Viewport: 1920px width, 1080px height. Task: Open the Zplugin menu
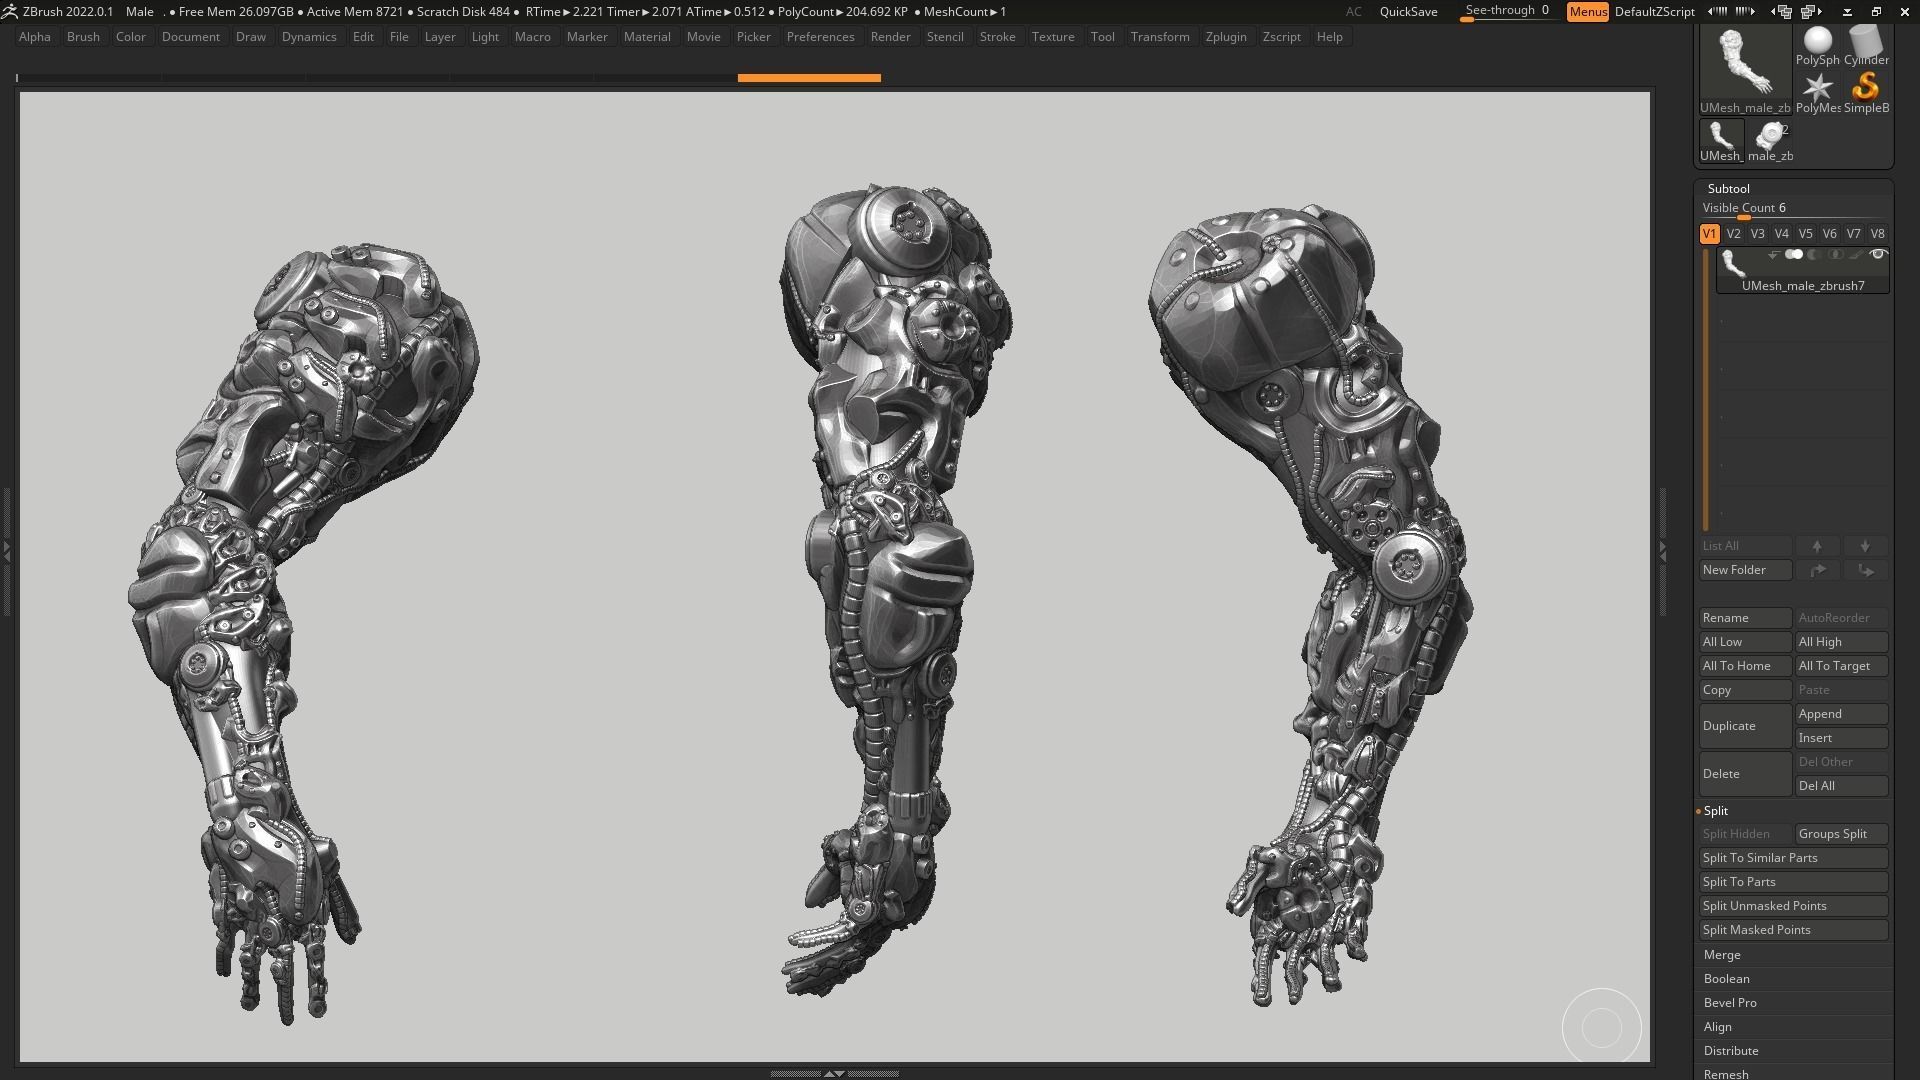click(x=1227, y=36)
